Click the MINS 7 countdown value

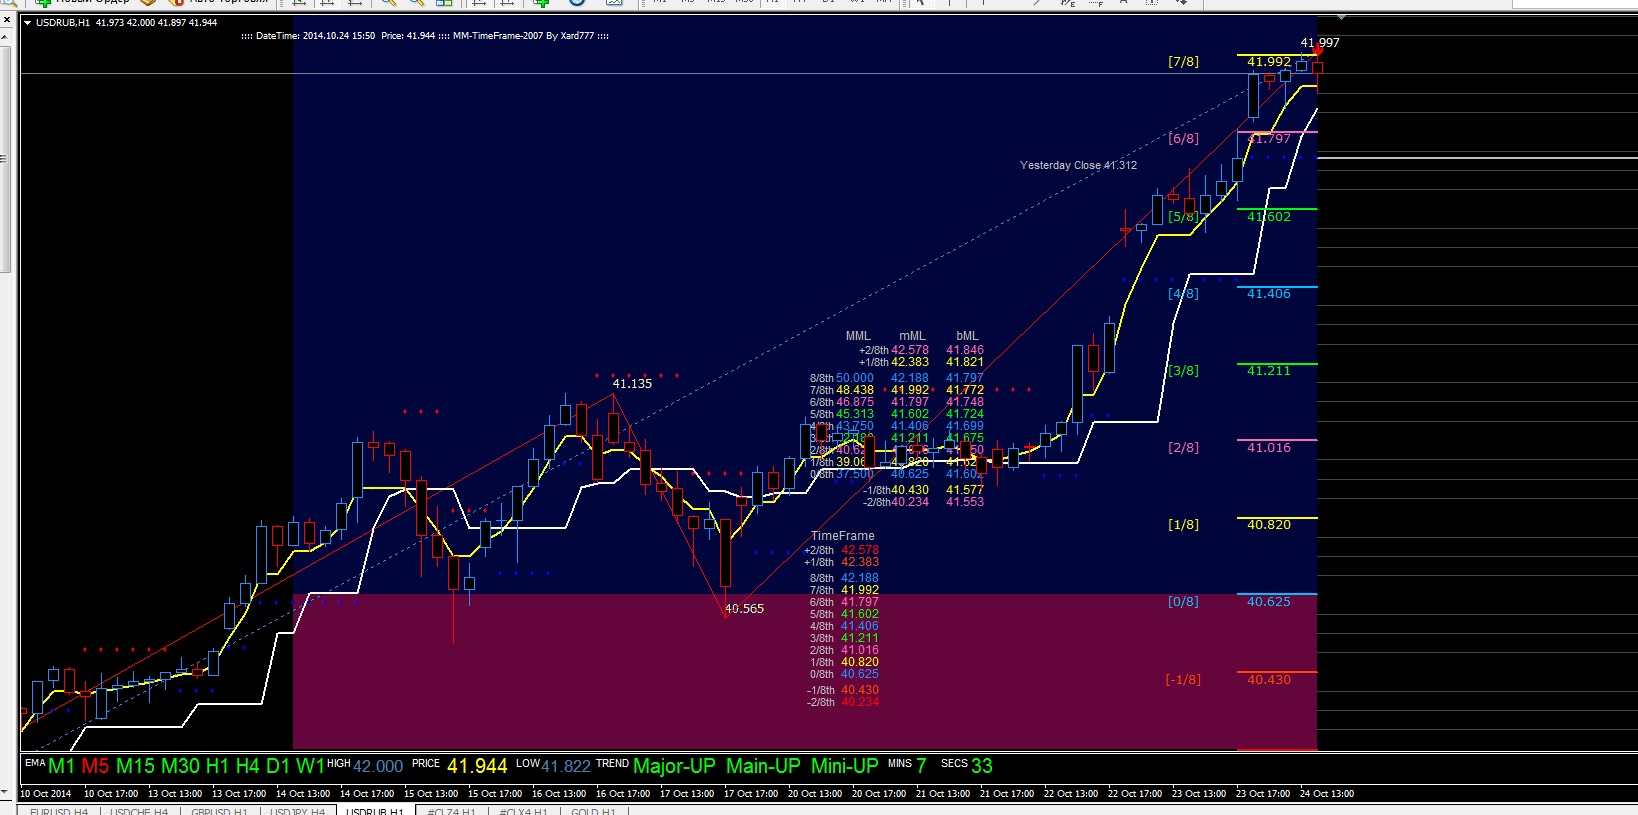[921, 766]
